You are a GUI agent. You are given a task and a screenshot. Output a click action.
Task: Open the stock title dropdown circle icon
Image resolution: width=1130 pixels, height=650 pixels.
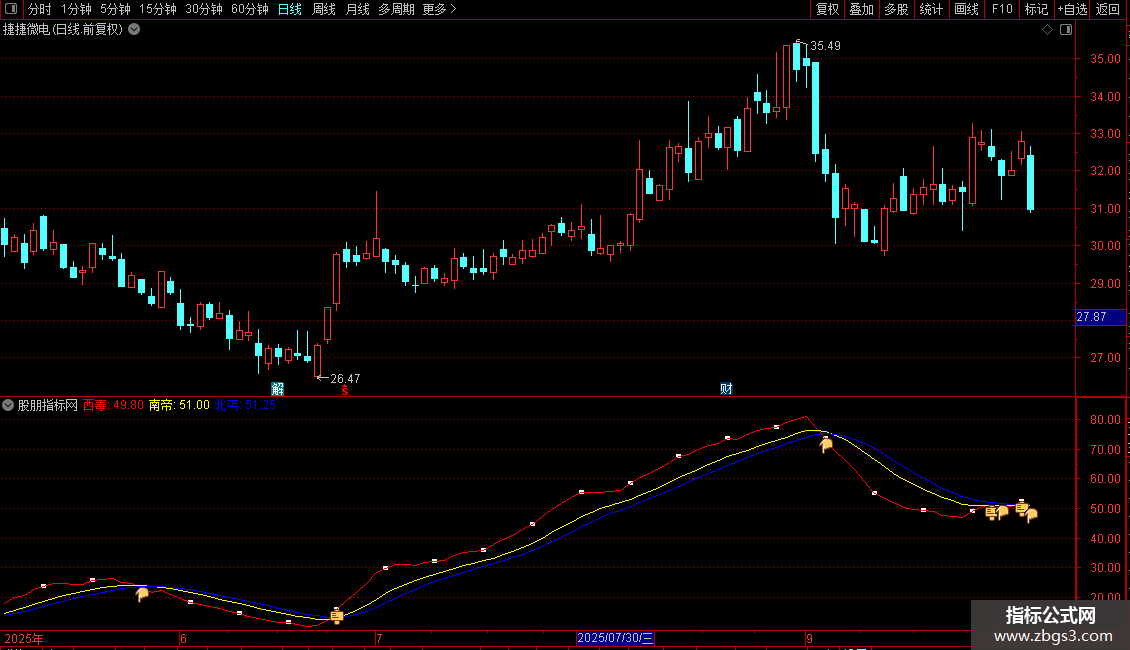134,30
